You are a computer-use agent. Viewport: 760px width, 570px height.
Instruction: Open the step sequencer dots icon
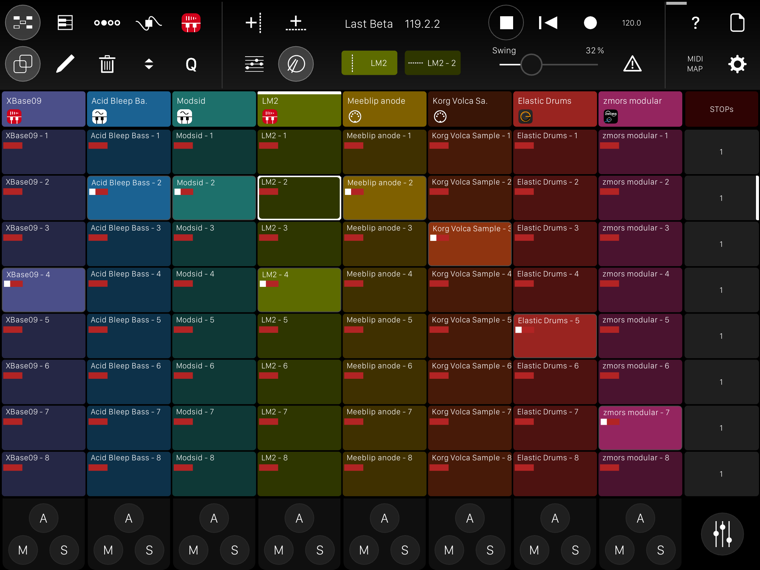point(107,23)
